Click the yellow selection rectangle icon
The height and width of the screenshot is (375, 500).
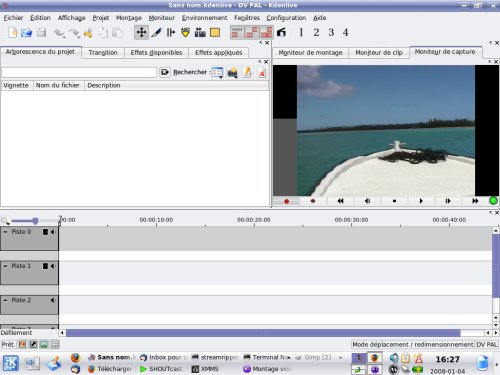[215, 33]
